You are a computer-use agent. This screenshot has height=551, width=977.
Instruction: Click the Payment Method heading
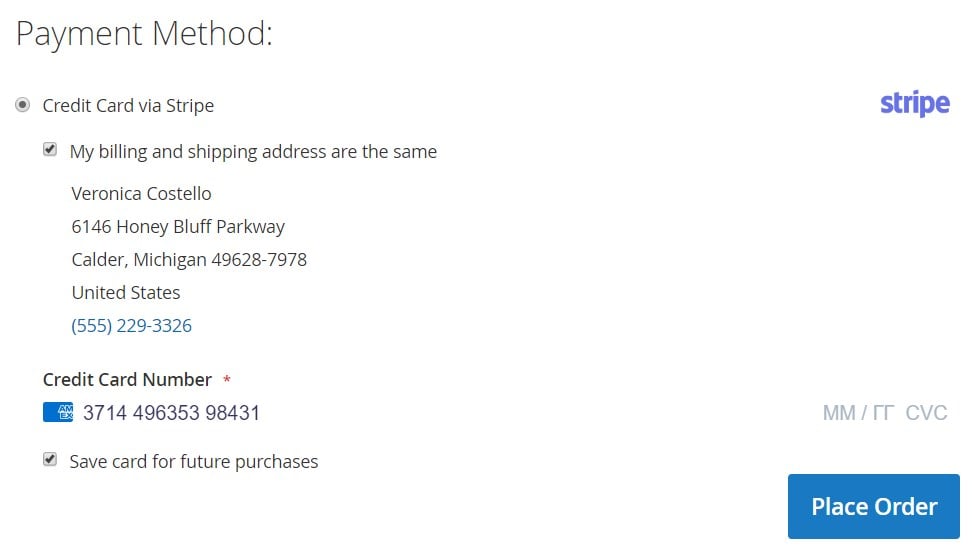tap(144, 34)
